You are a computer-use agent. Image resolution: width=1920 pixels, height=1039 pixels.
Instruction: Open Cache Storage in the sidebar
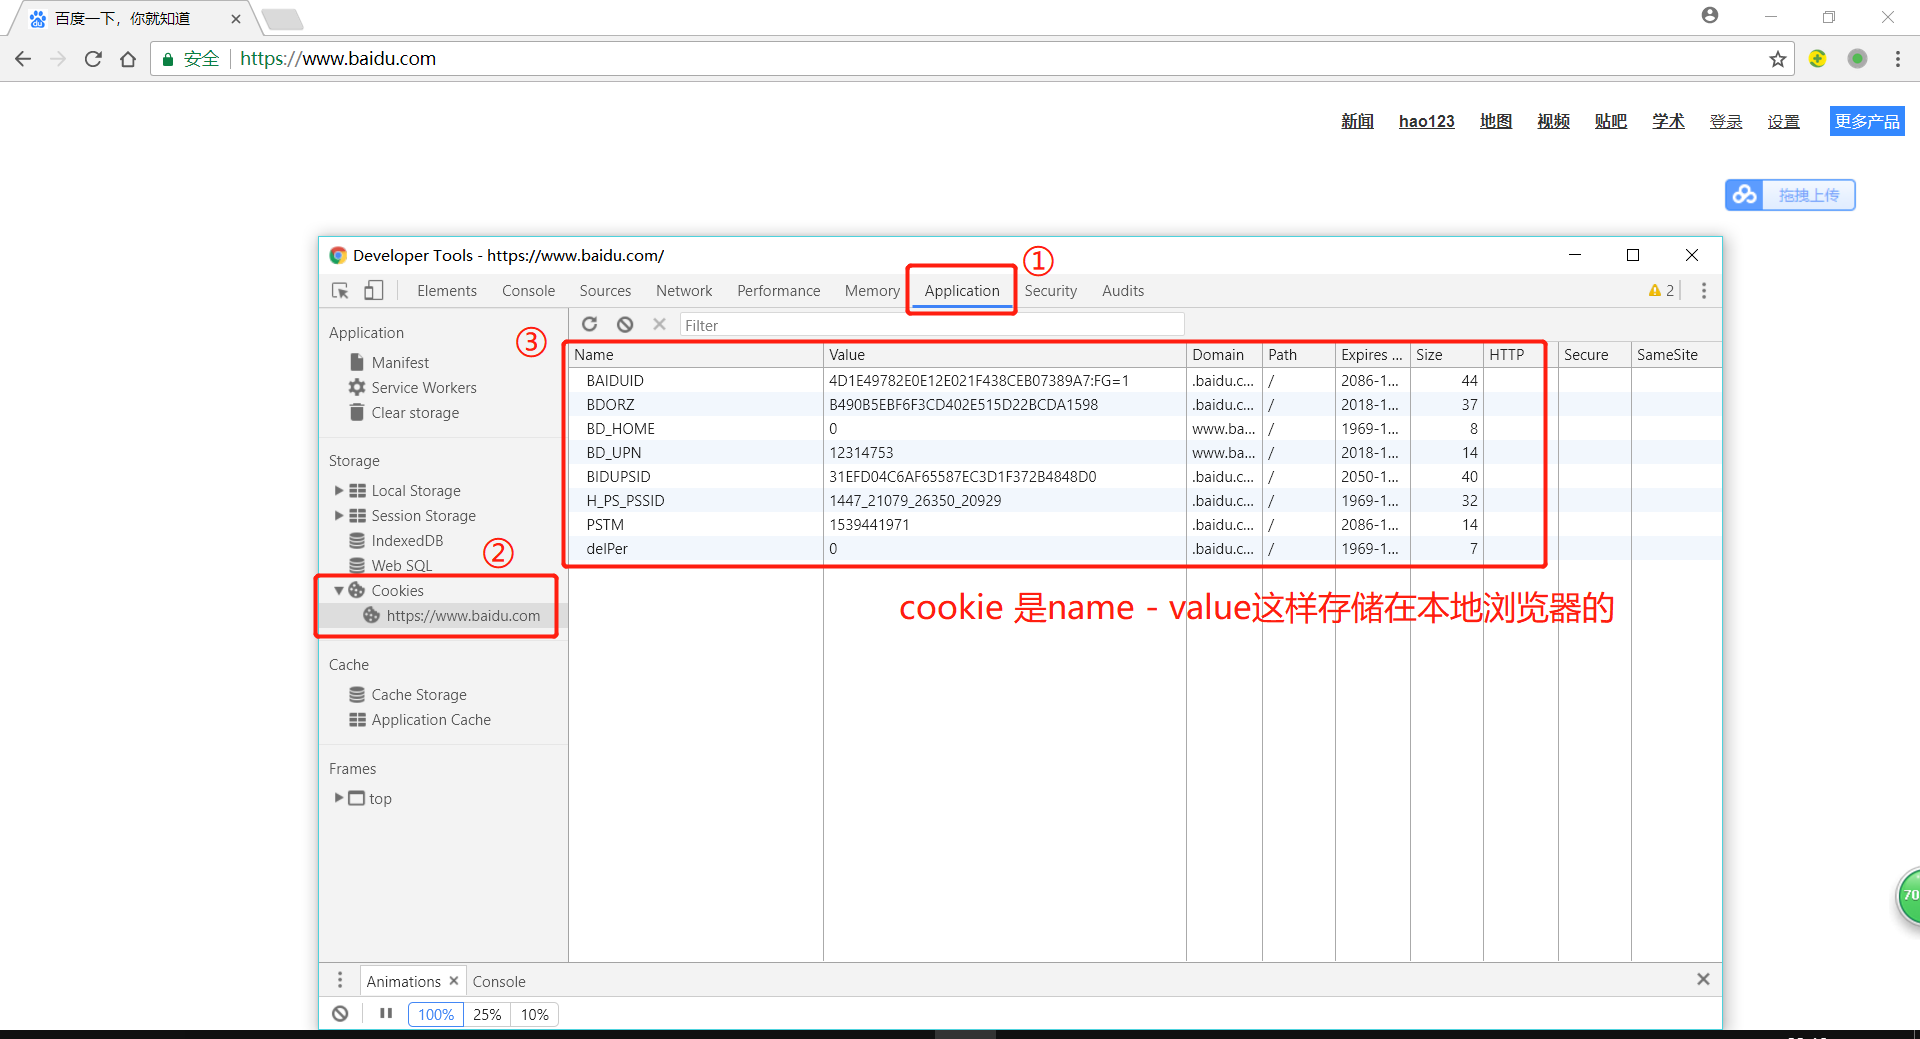419,694
